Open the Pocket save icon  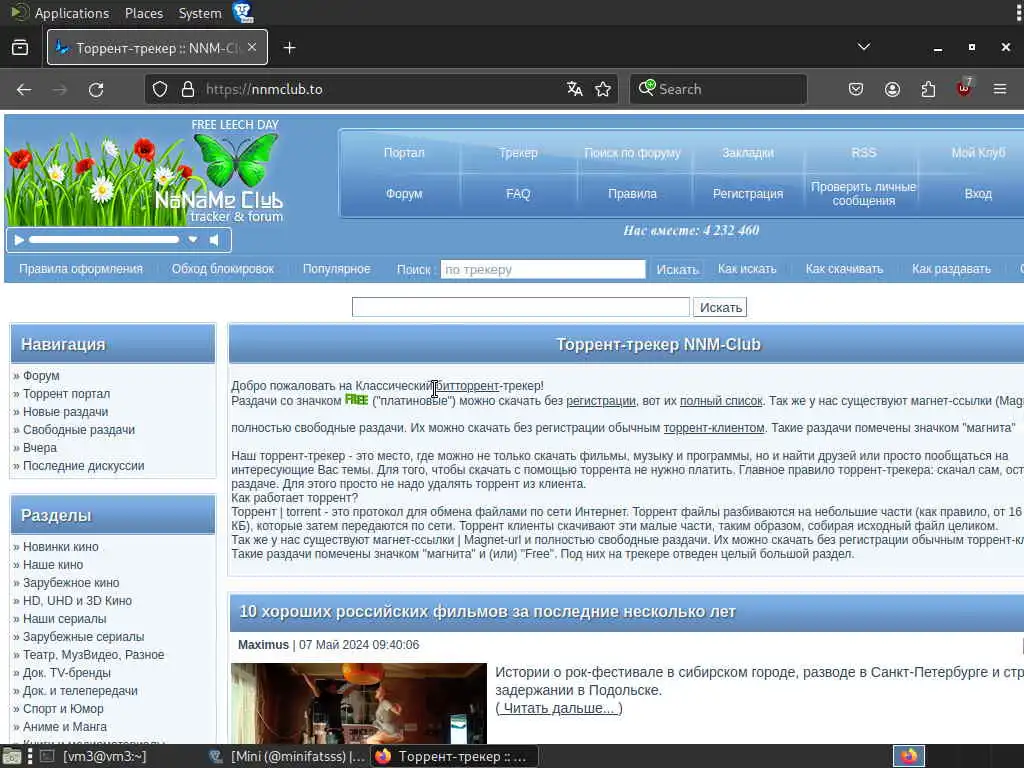(856, 89)
